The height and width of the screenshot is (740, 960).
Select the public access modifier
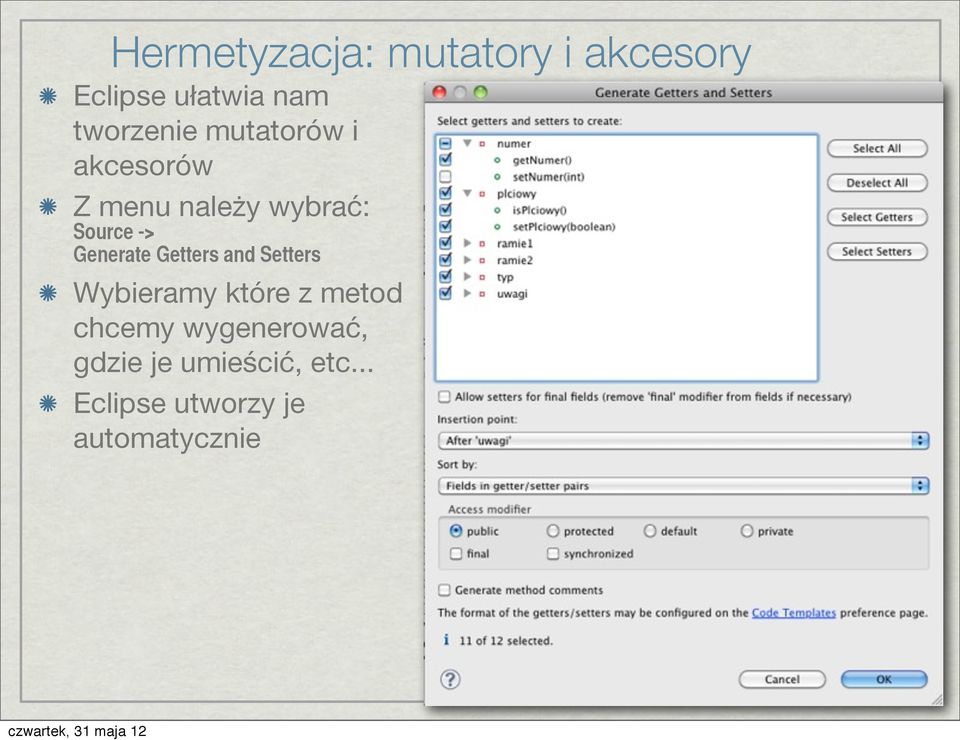[456, 531]
